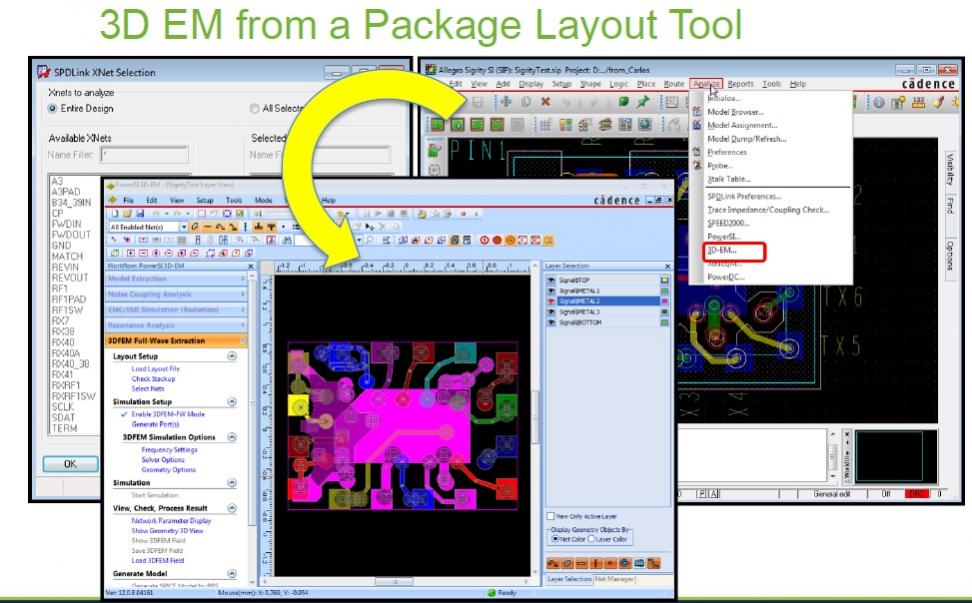This screenshot has height=603, width=972.
Task: Click the blue info icon in Allegro toolbar
Action: (x=879, y=103)
